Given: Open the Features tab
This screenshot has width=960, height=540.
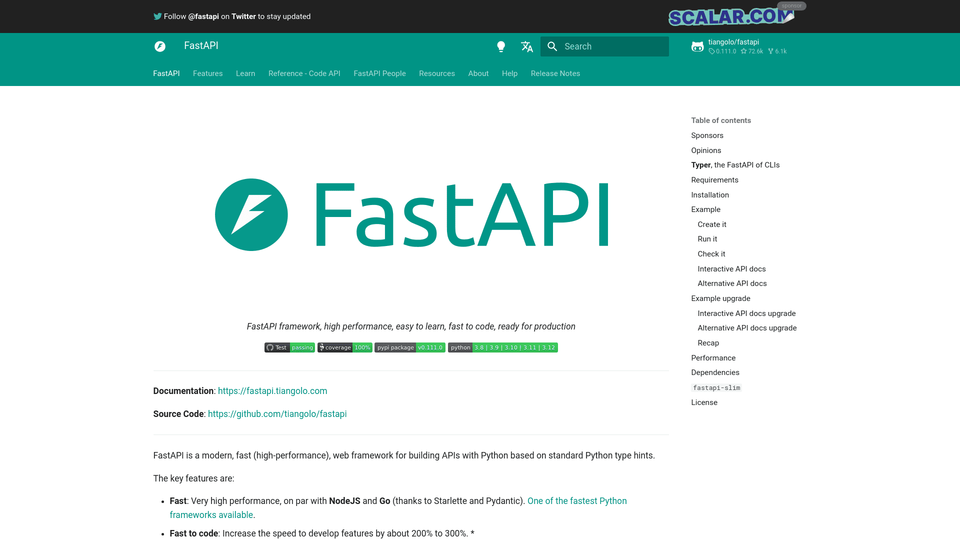Looking at the screenshot, I should (208, 73).
